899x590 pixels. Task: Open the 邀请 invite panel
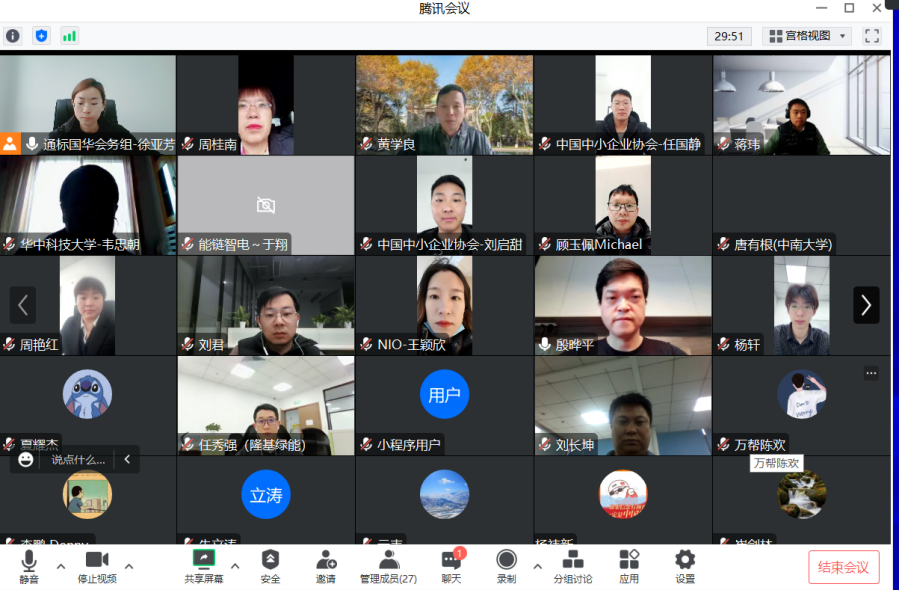[x=326, y=565]
